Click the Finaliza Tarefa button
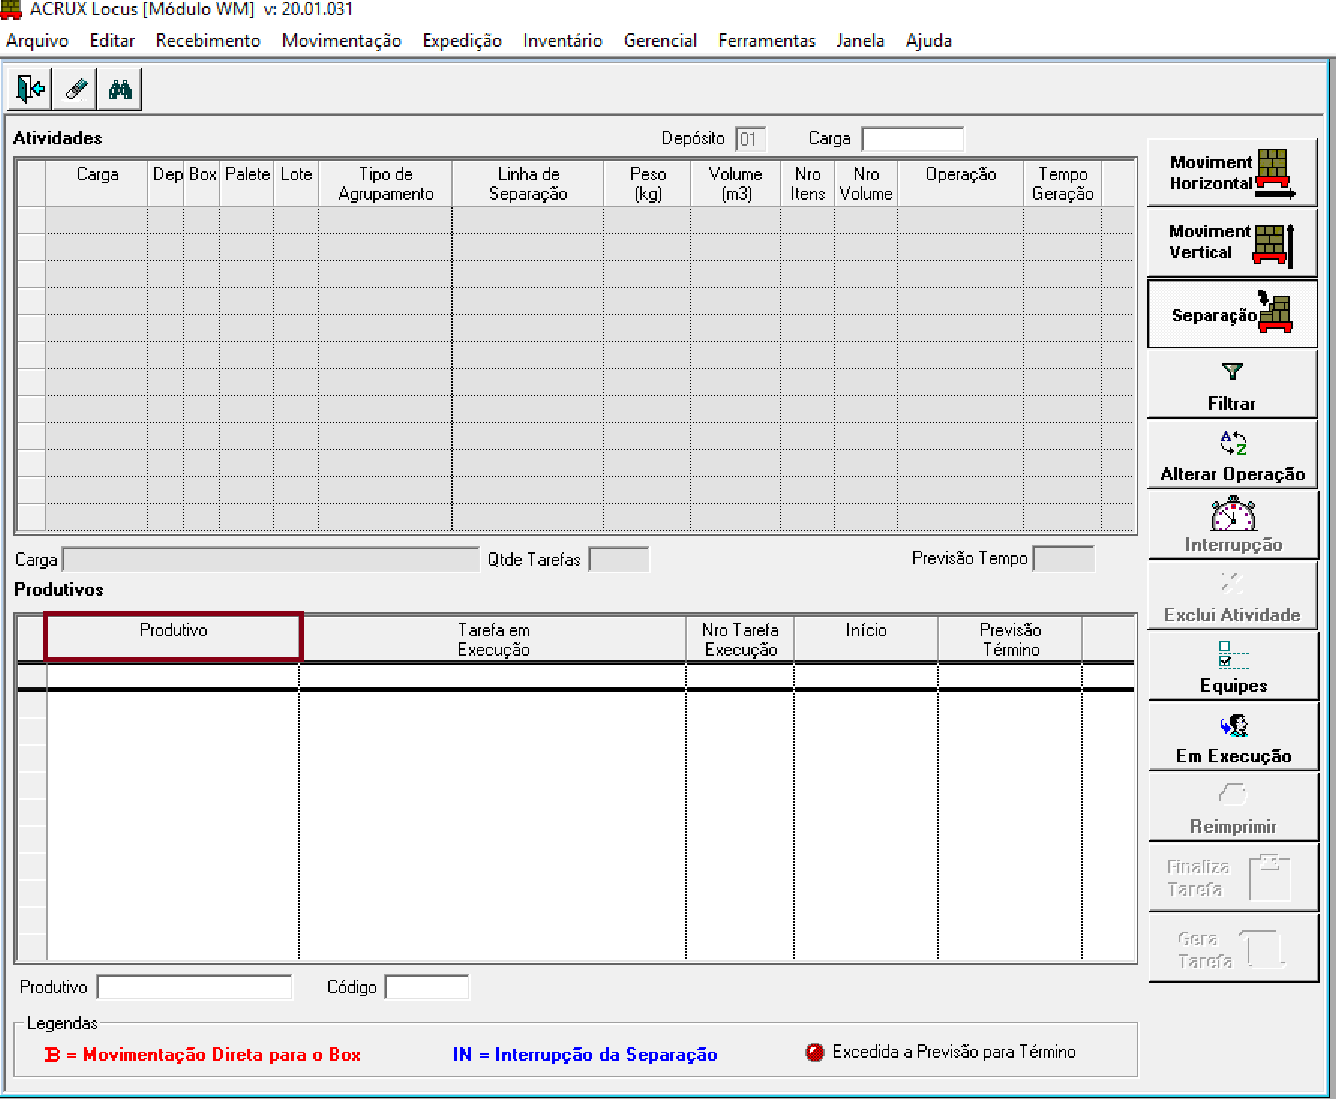Screen dimensions: 1336x1099 [x=1232, y=877]
